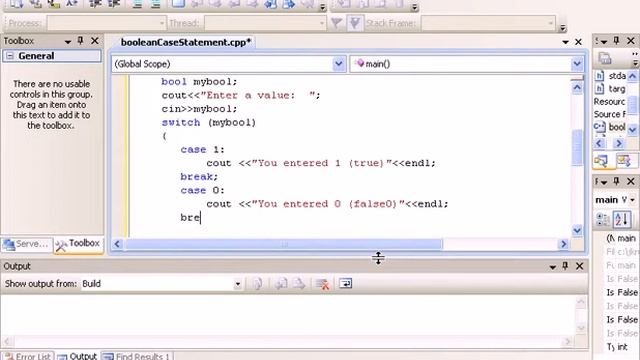
Task: Close the booleanCaseStatement.cpp document
Action: 578,42
